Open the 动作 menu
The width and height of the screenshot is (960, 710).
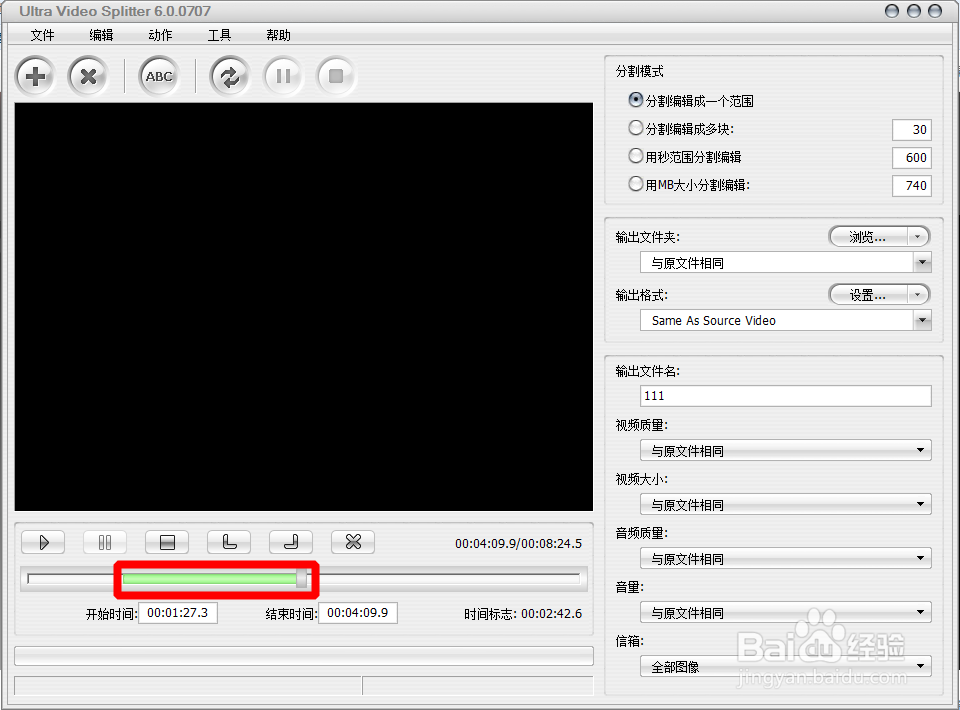[x=160, y=36]
